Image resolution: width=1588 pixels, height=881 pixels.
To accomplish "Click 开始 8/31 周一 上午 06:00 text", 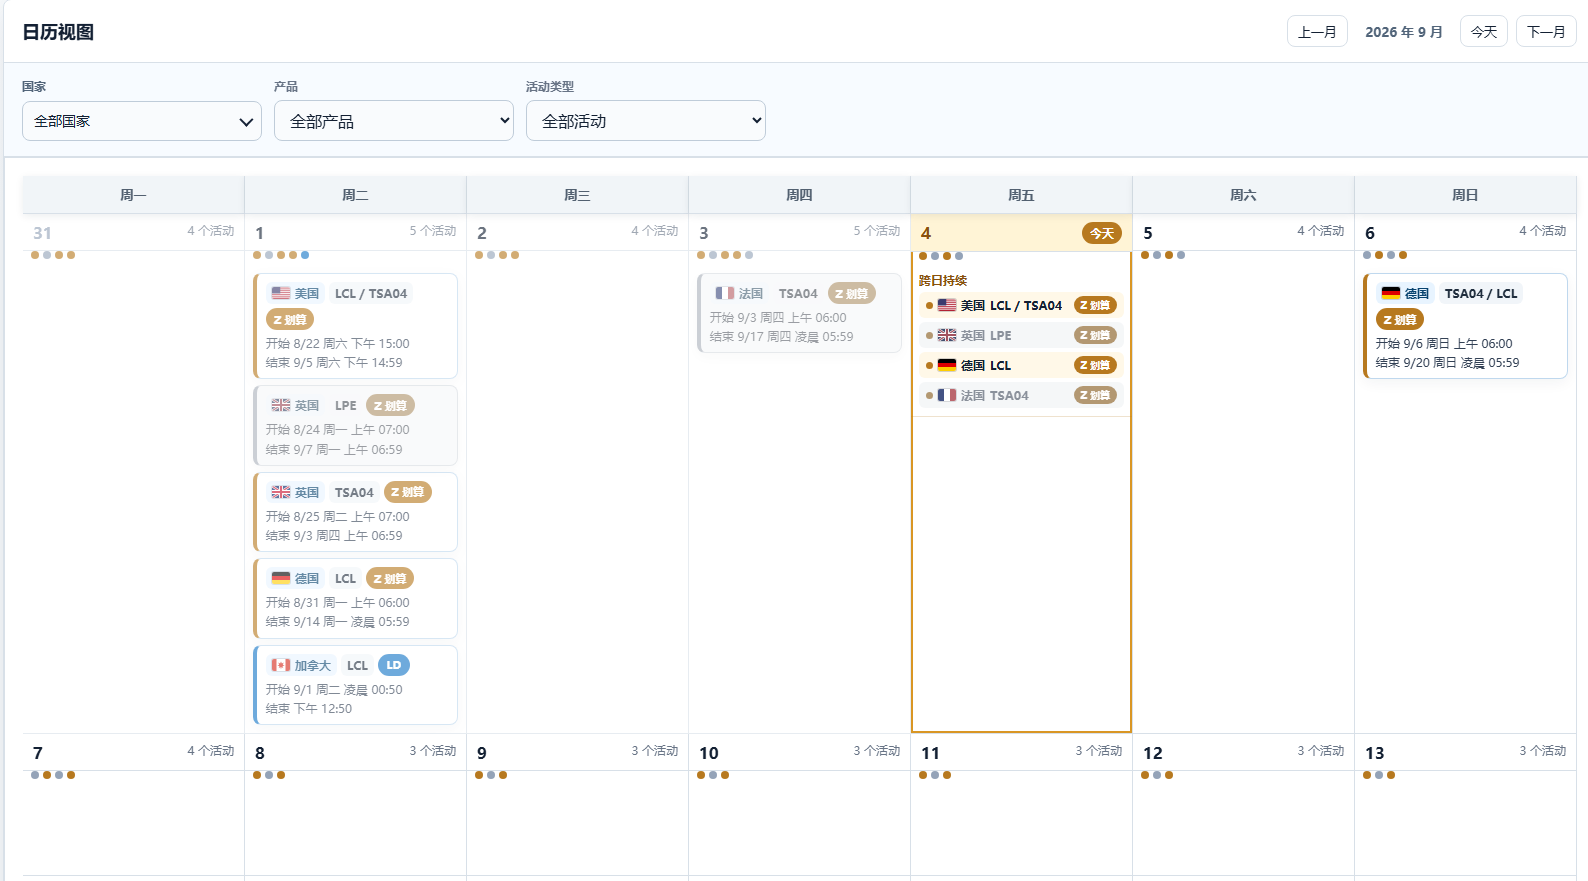I will (337, 603).
